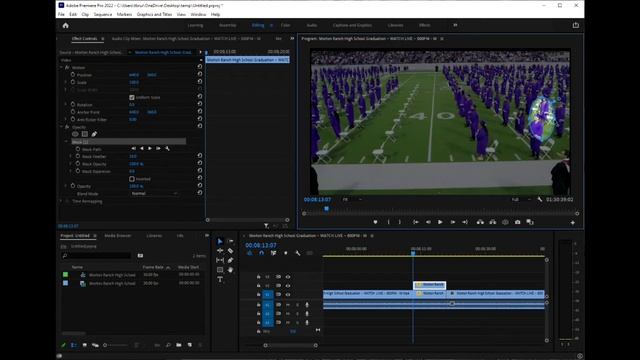Switch to the Color workspace tab
The width and height of the screenshot is (640, 360).
click(x=285, y=25)
